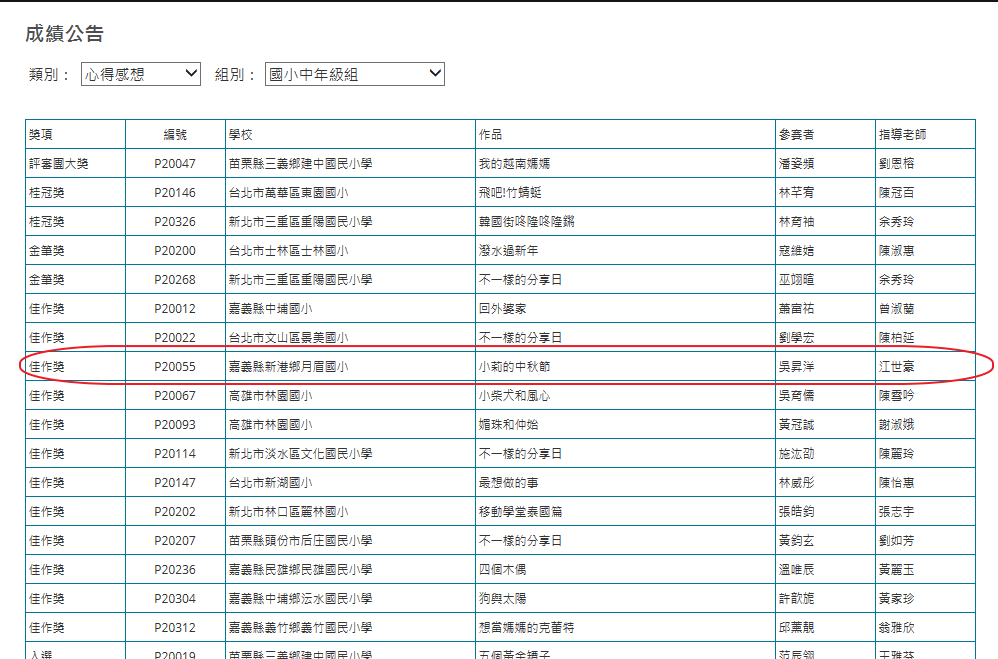Image resolution: width=998 pixels, height=659 pixels.
Task: Click the 參賽者 column header
Action: (x=796, y=134)
